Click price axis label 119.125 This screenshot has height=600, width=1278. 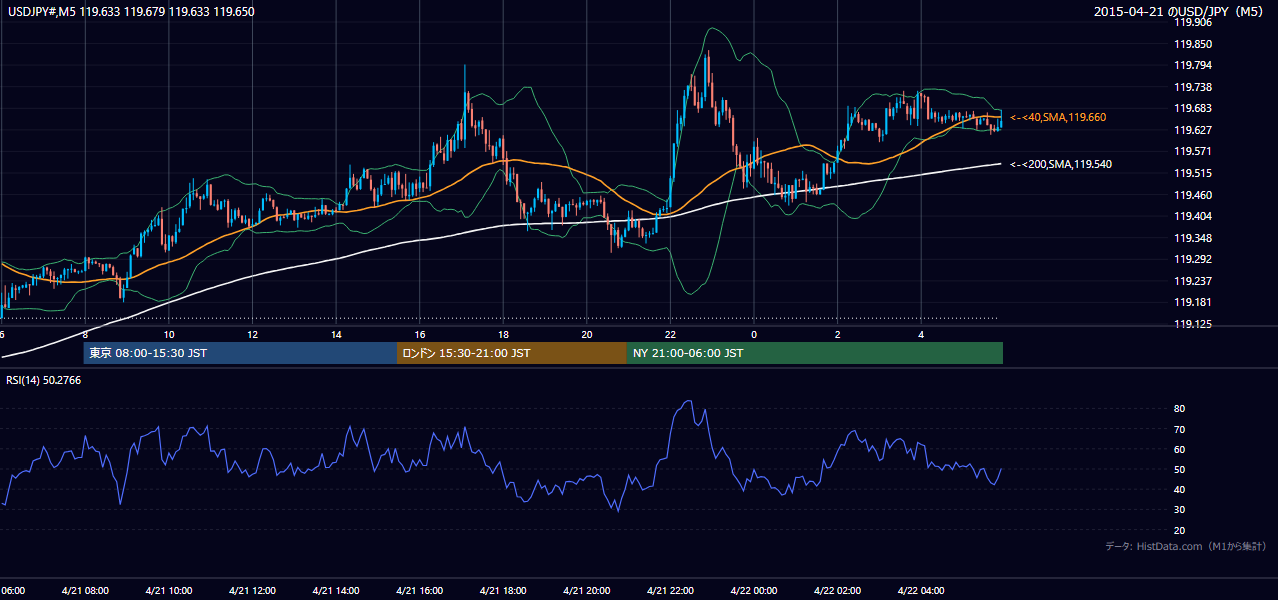pyautogui.click(x=1193, y=324)
